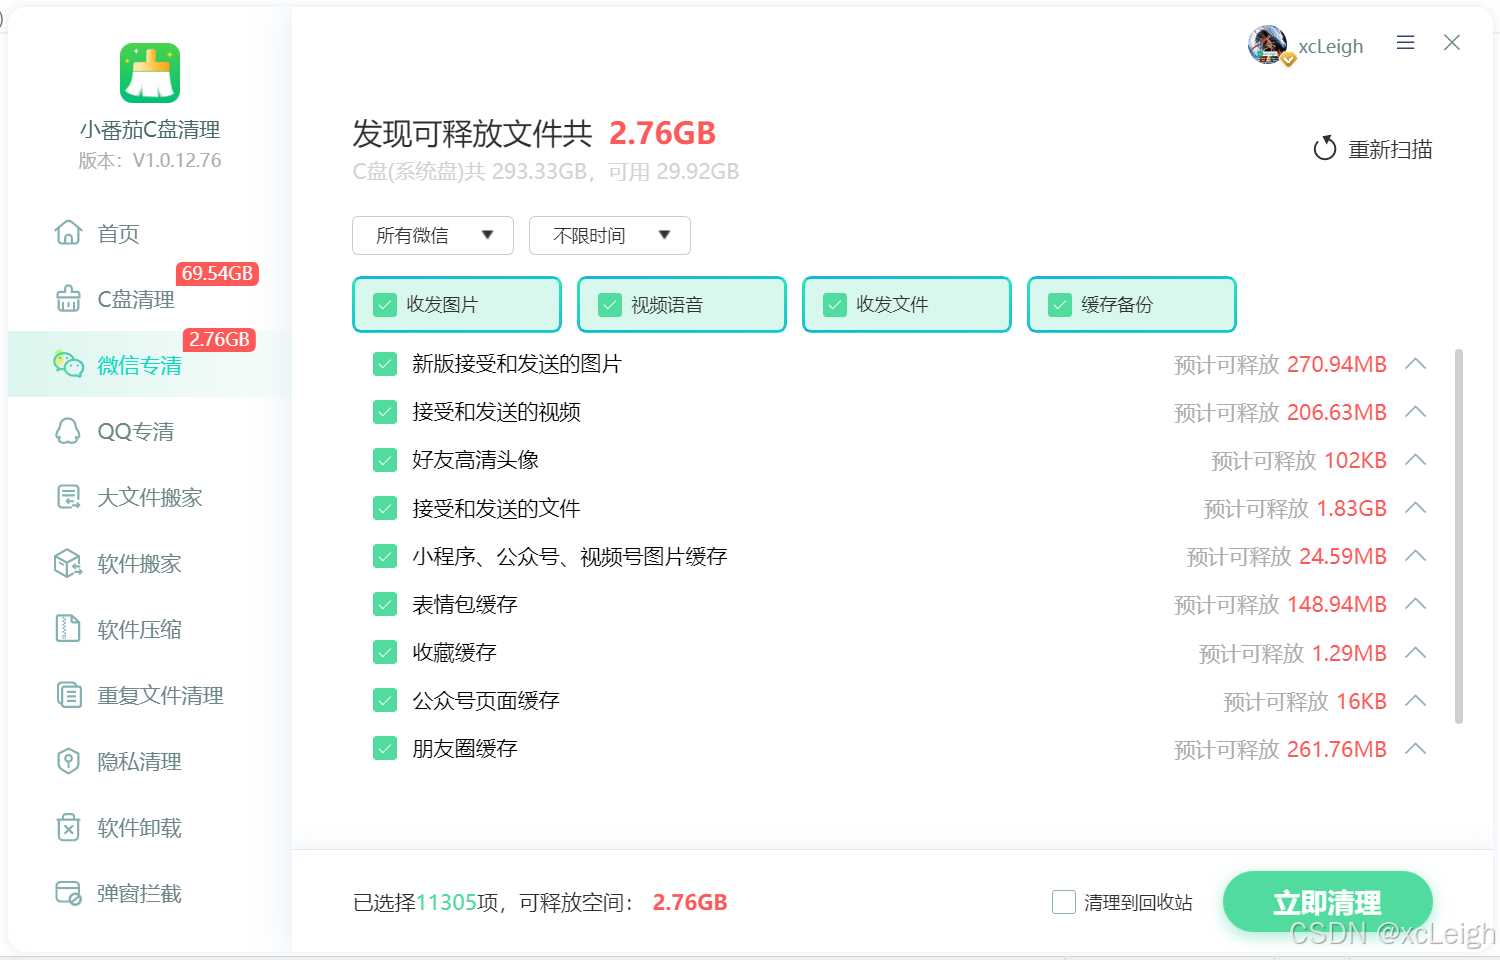Image resolution: width=1500 pixels, height=960 pixels.
Task: Uncheck 小程序、公众号、视频号图片缓存 checkbox
Action: click(x=385, y=556)
